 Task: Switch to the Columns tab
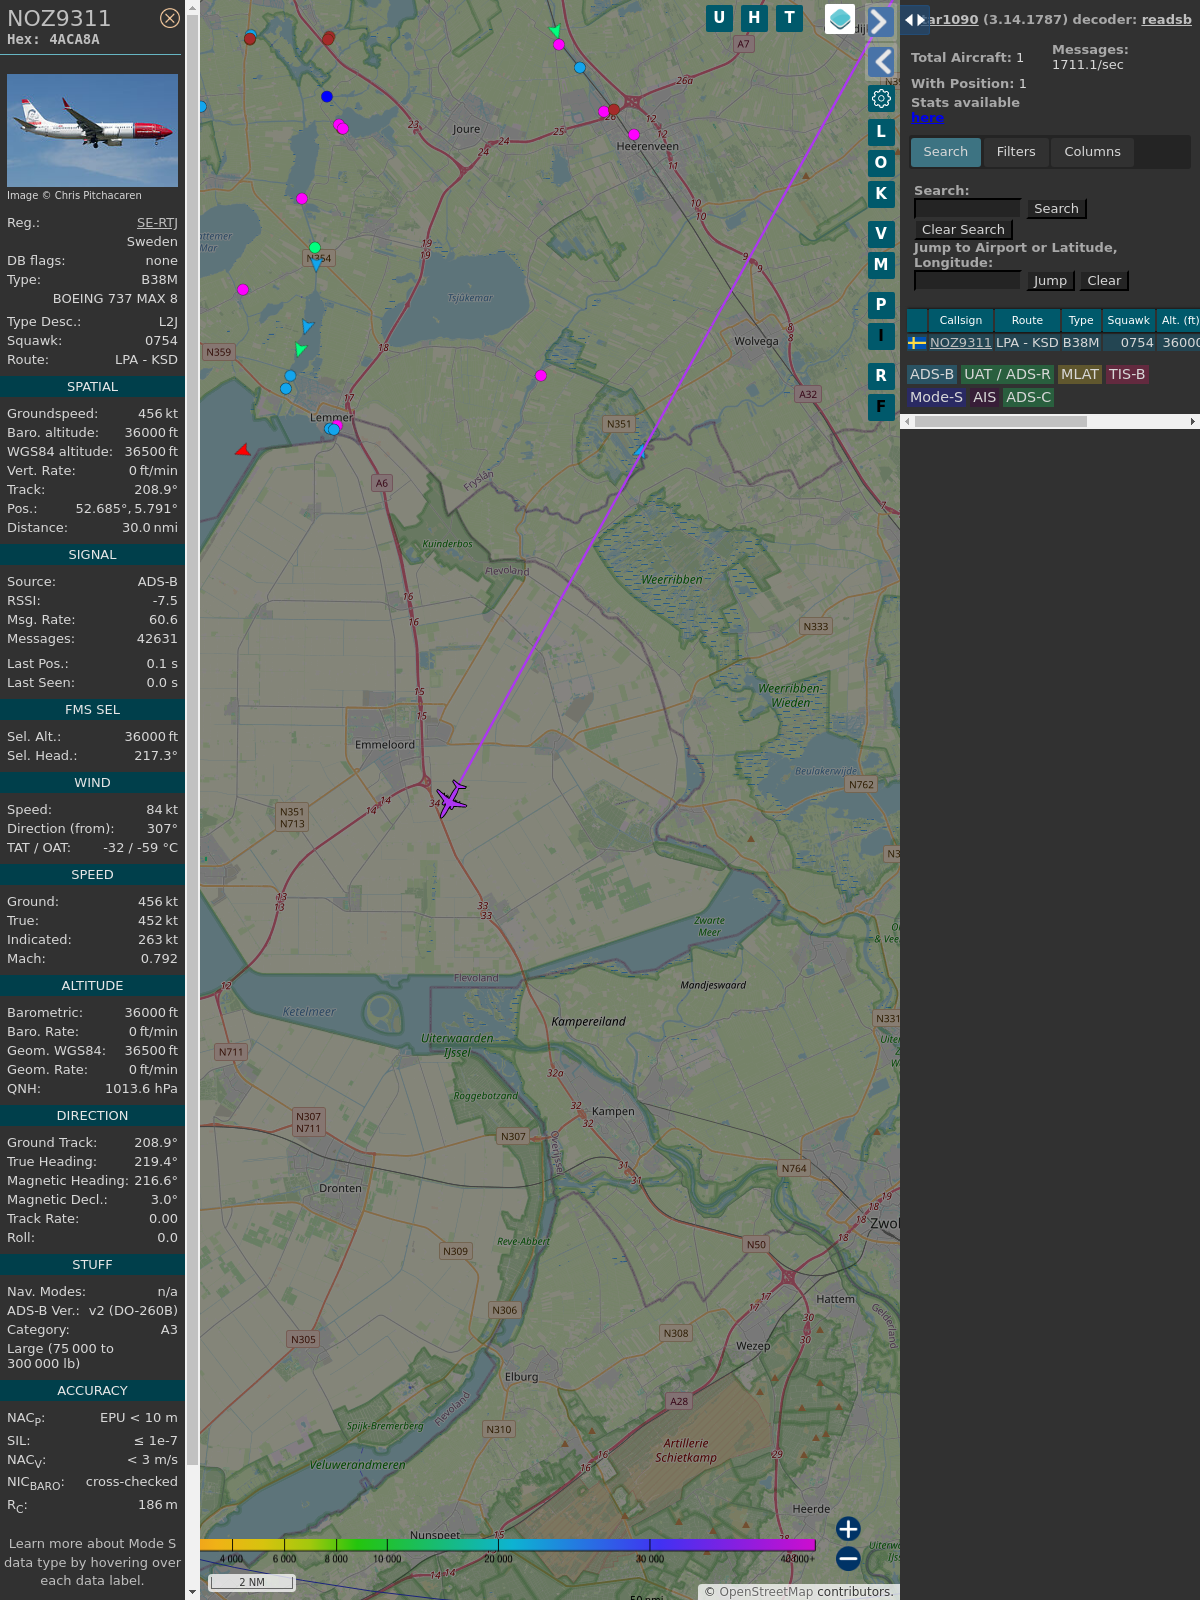[x=1092, y=152]
